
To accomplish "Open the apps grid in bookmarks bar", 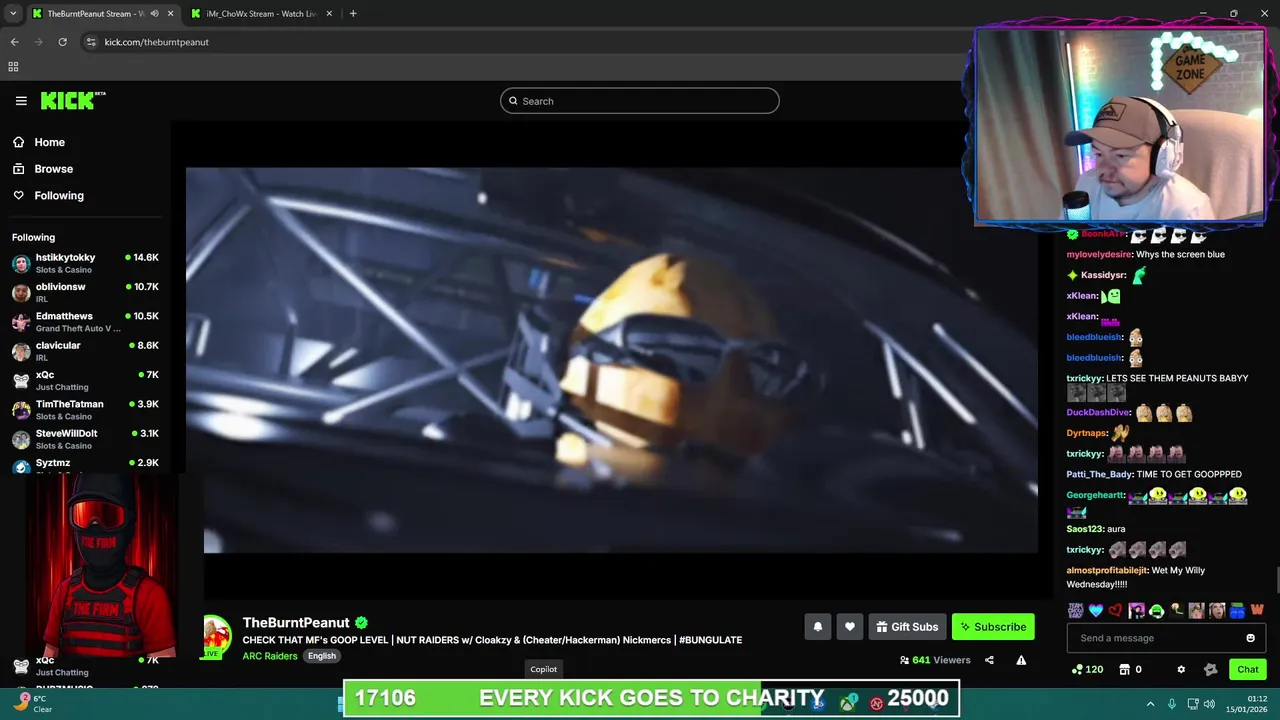I will (13, 67).
